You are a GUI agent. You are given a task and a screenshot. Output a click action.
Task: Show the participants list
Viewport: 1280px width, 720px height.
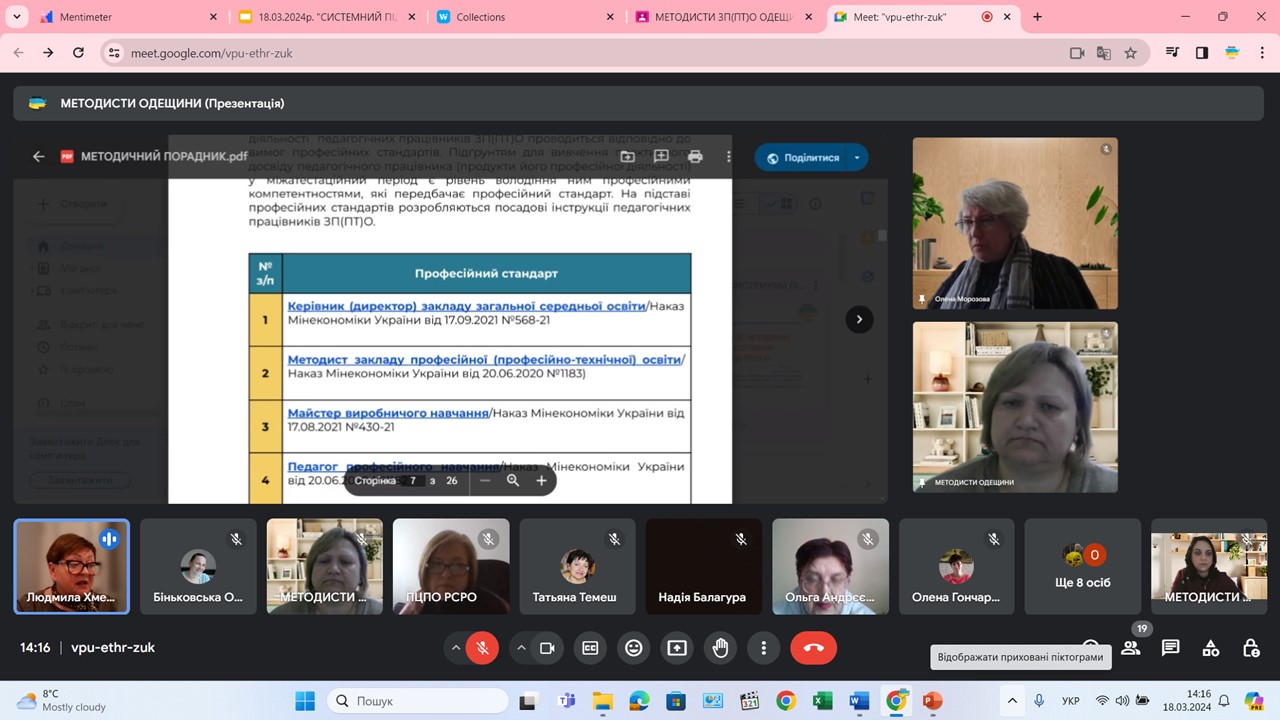[1131, 648]
